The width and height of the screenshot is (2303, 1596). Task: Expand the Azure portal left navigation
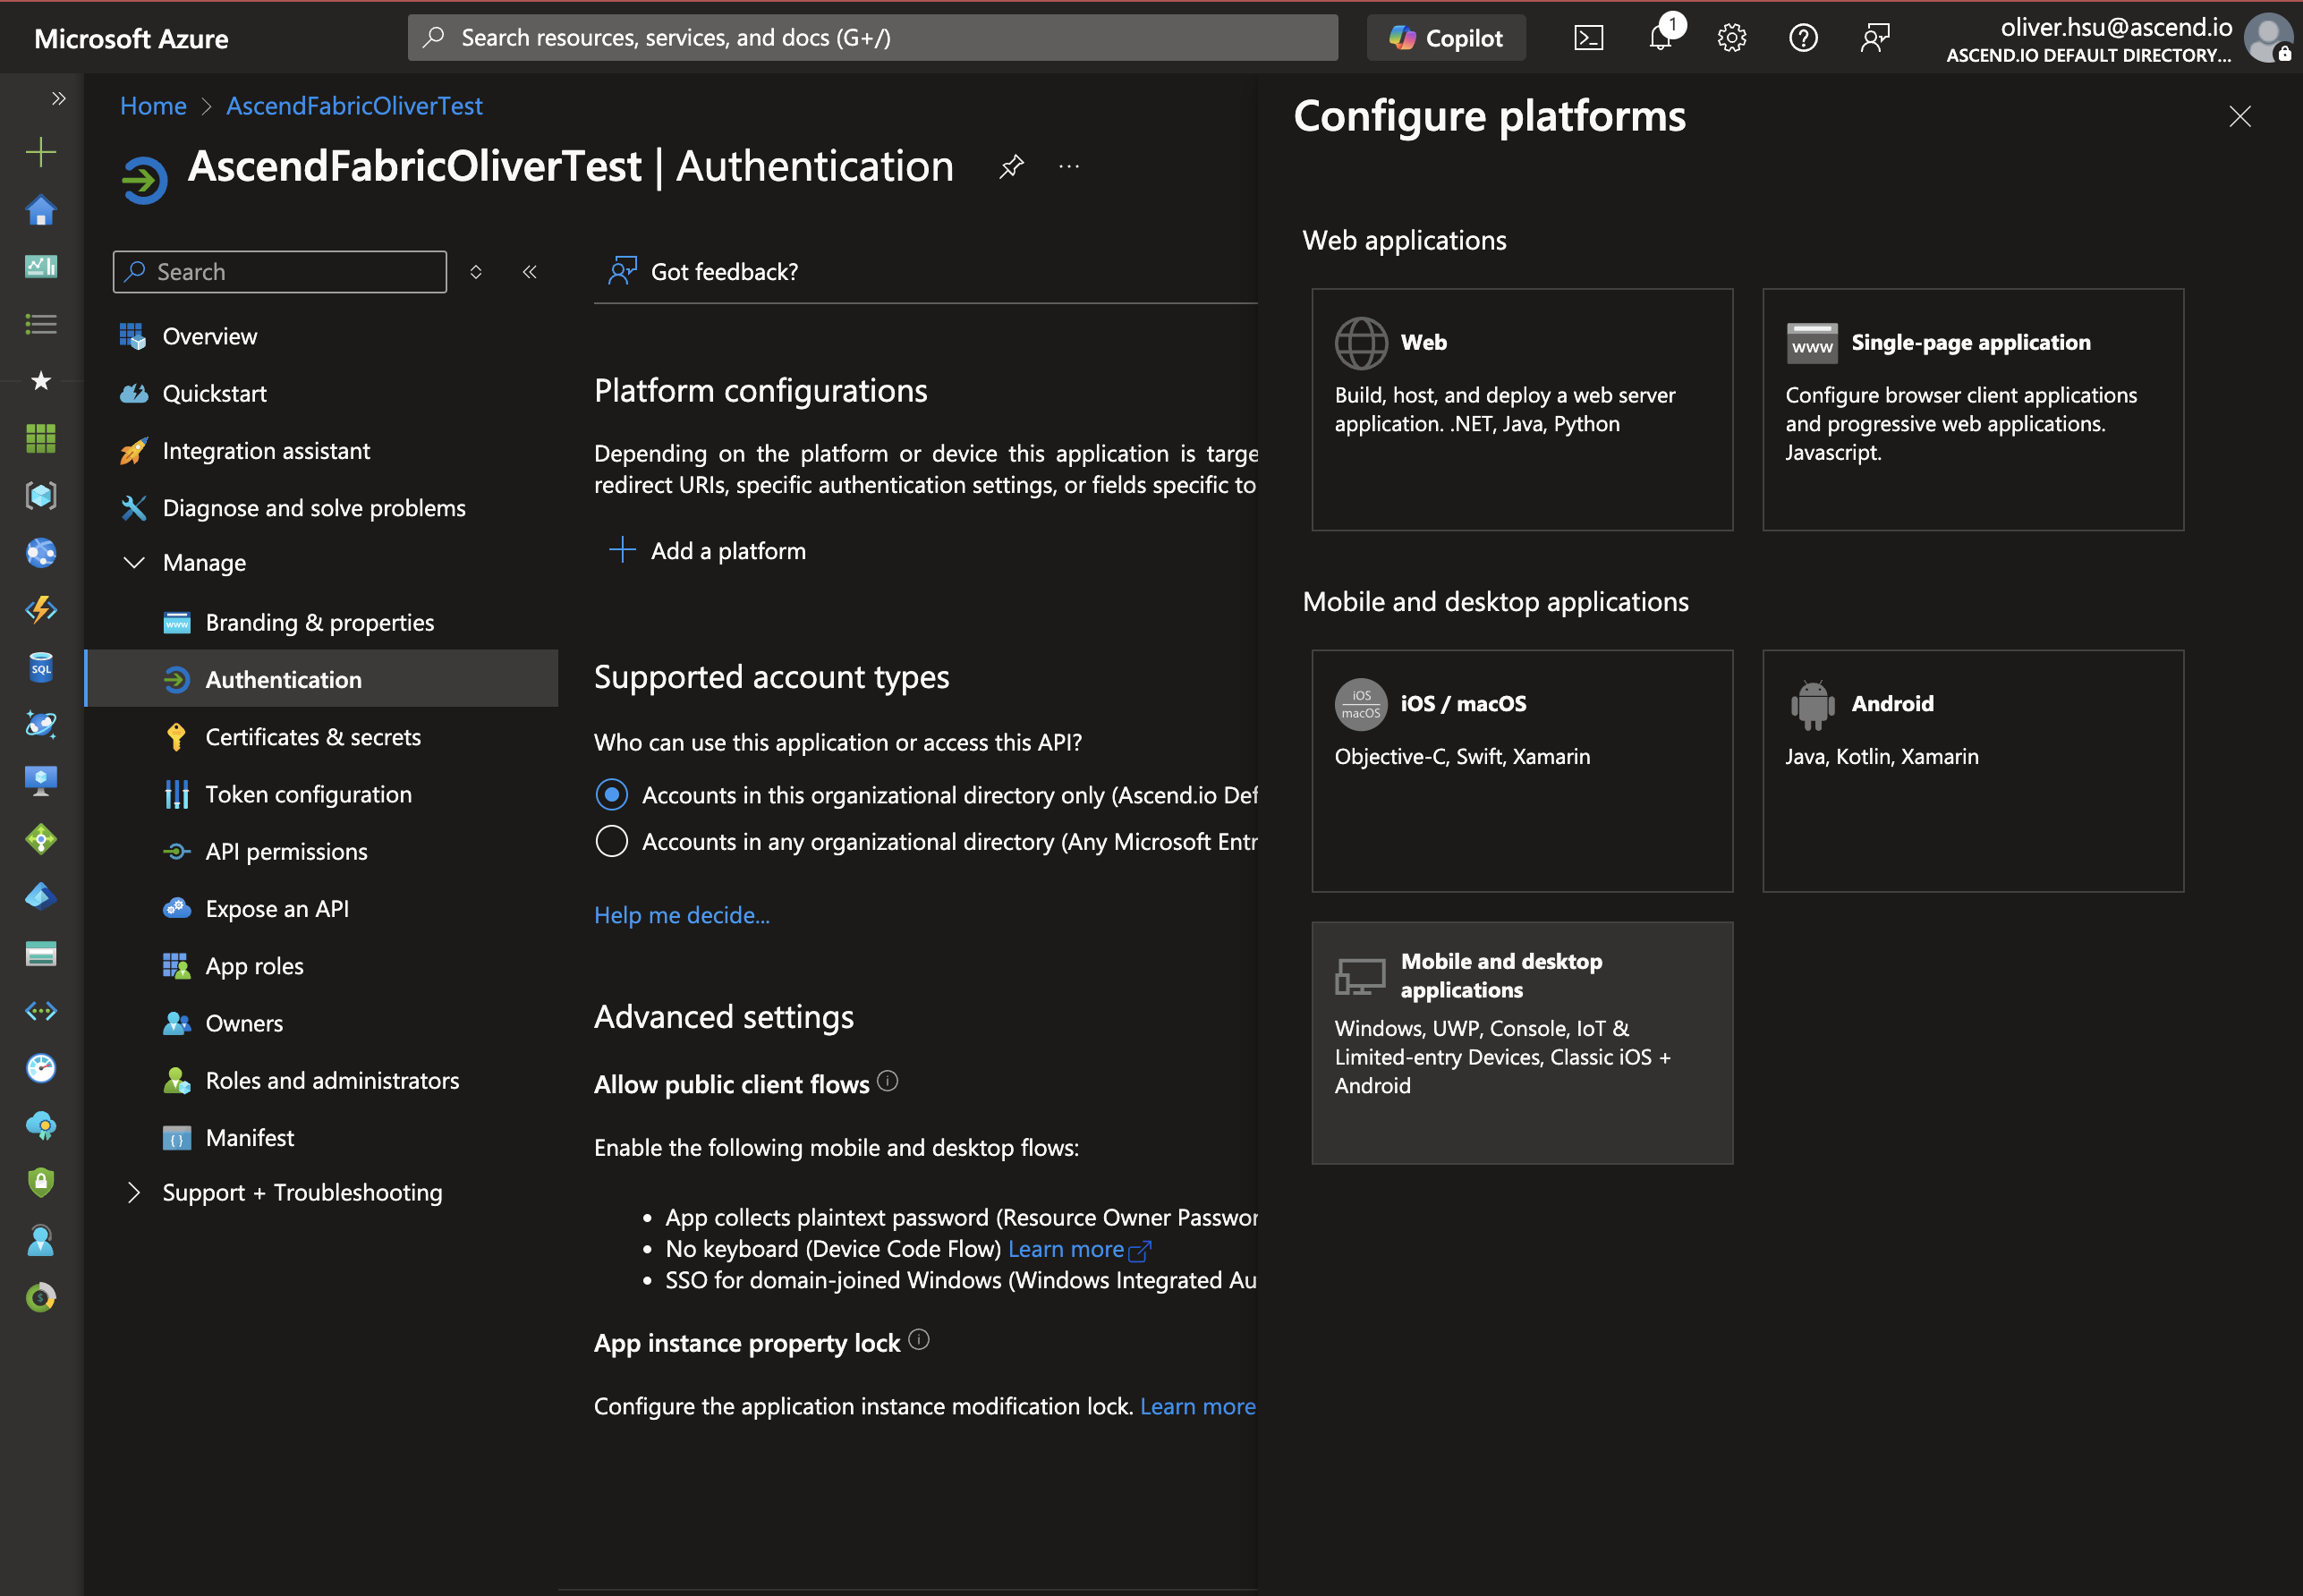[58, 98]
